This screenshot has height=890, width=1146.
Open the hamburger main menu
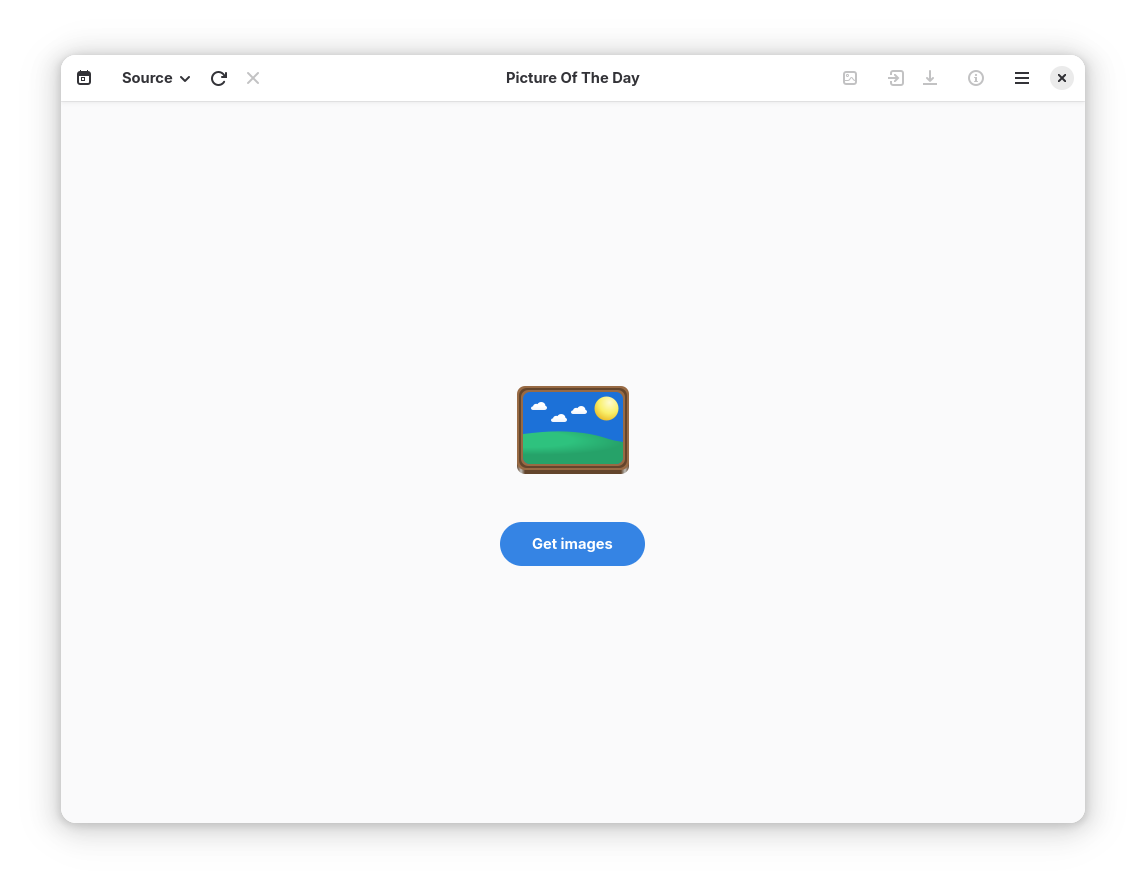click(1022, 78)
